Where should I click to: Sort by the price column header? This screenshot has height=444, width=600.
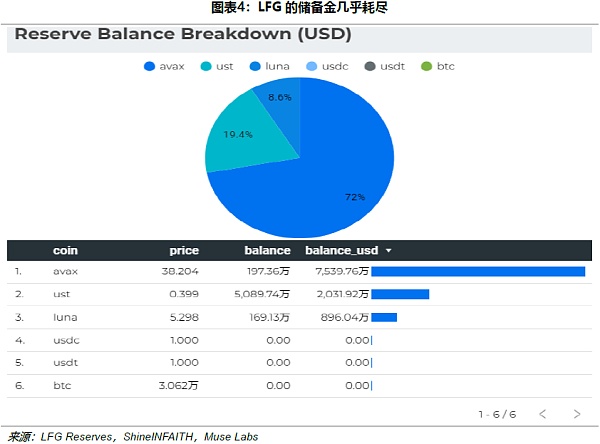184,250
